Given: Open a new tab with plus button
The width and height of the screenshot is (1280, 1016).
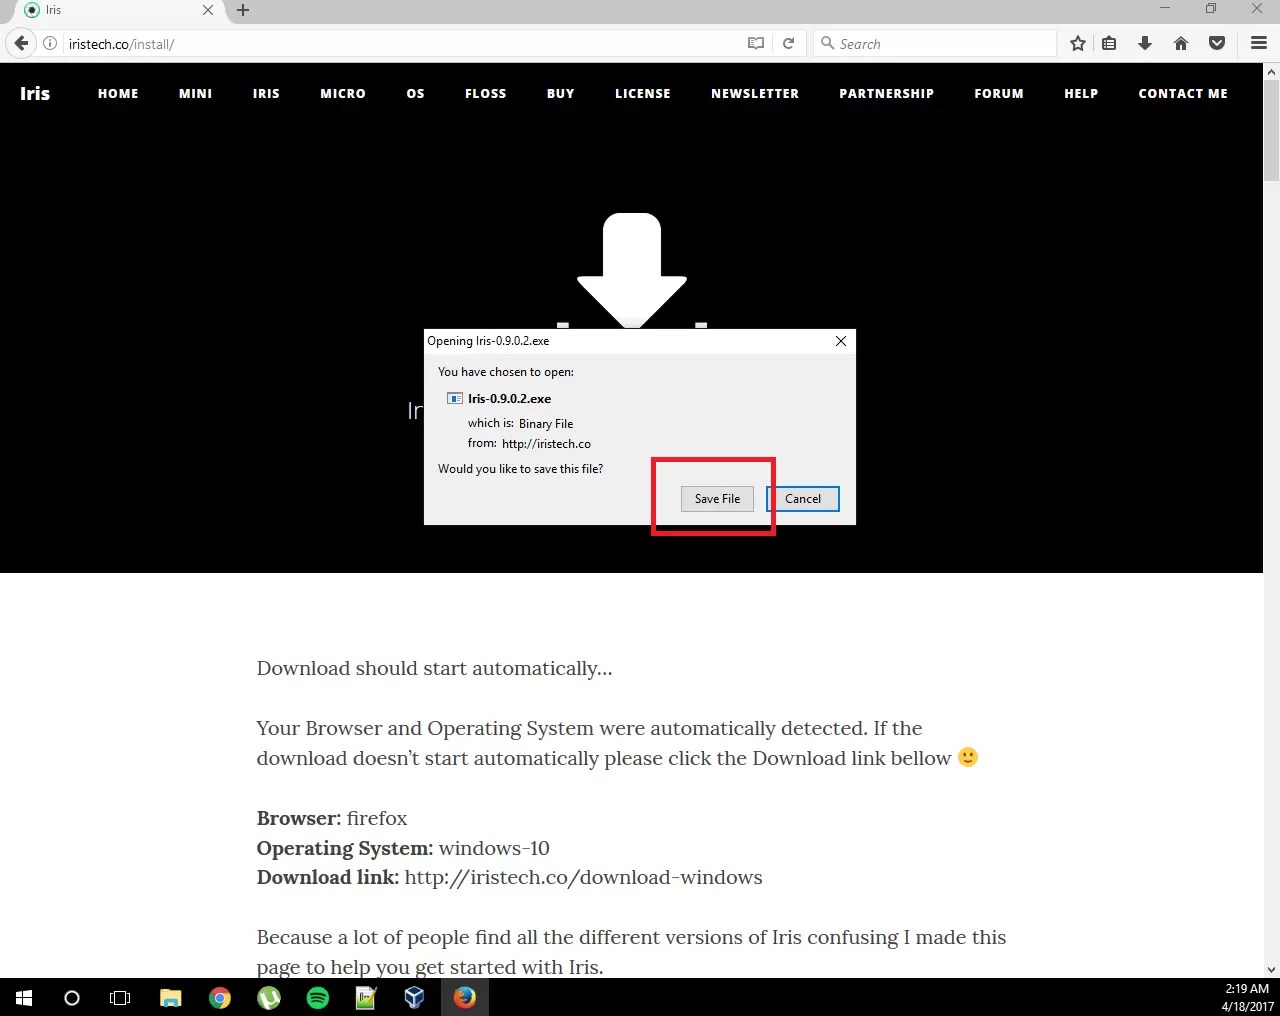Looking at the screenshot, I should tap(243, 10).
